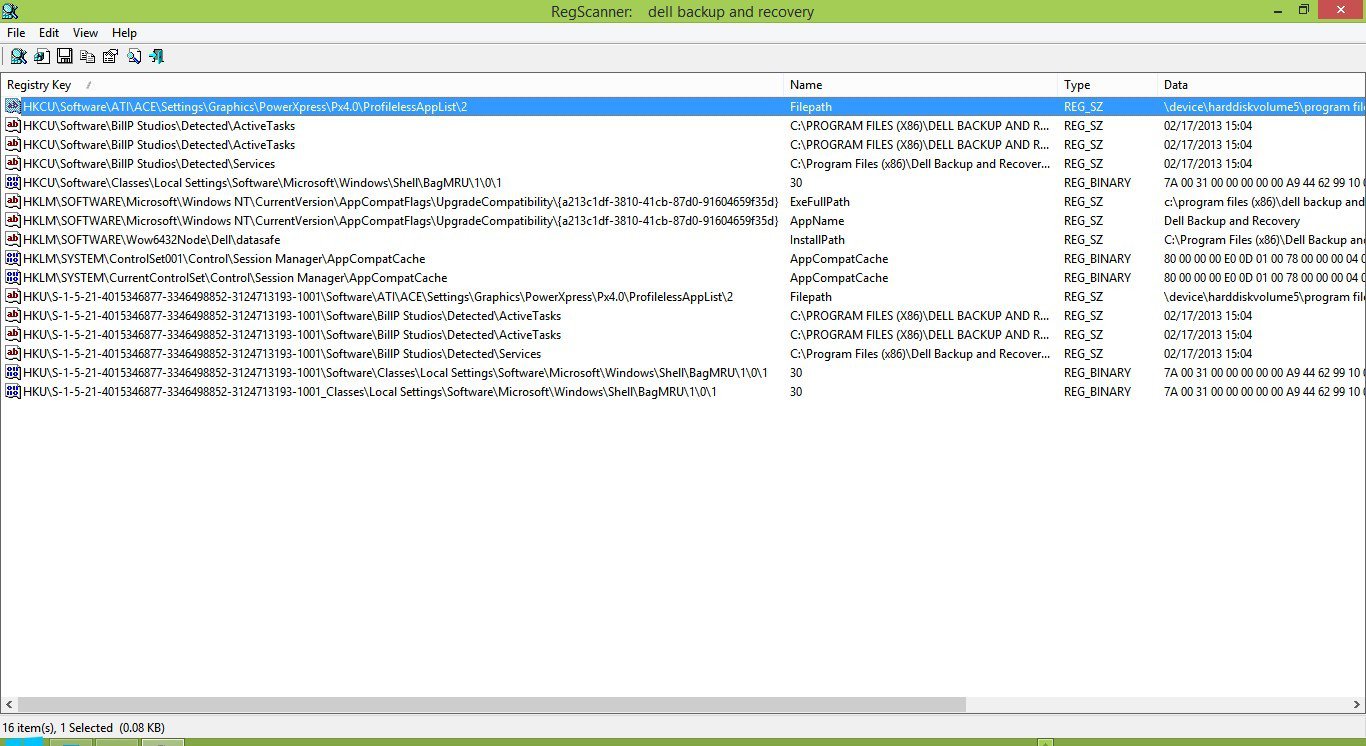The width and height of the screenshot is (1366, 746).
Task: Click the 'Dell Backup and Recovery' data cell
Action: (x=1232, y=220)
